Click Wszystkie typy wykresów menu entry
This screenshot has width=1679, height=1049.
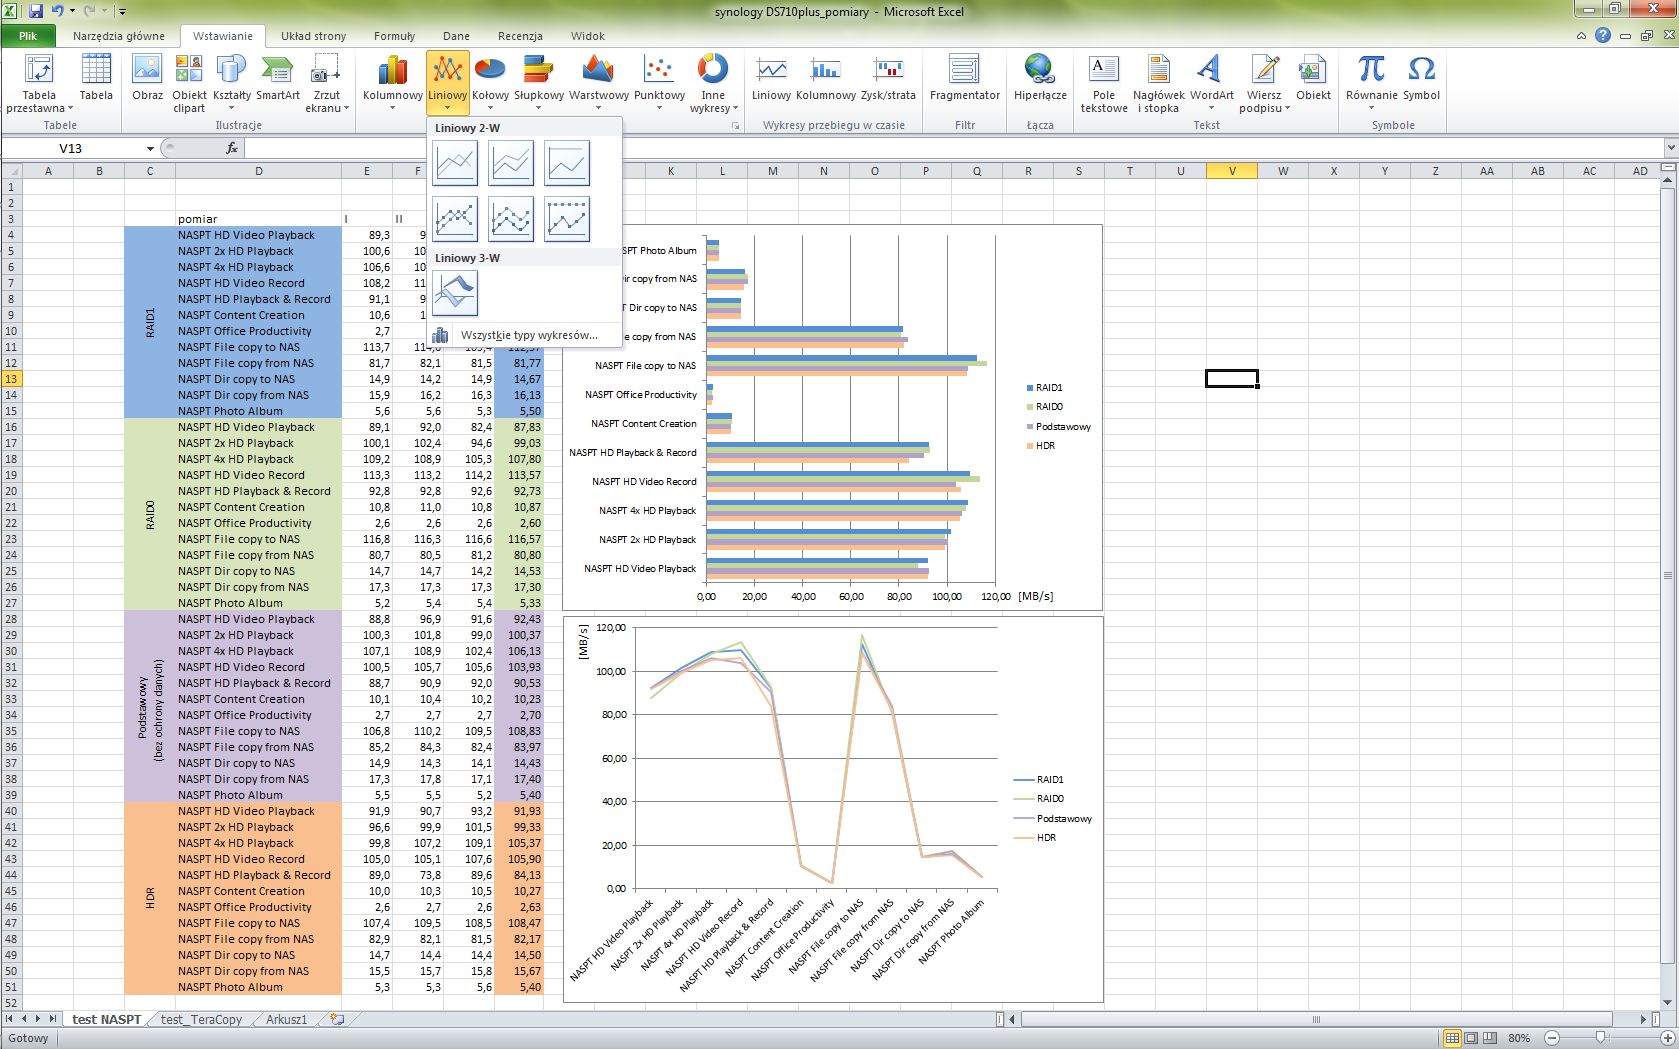click(528, 335)
